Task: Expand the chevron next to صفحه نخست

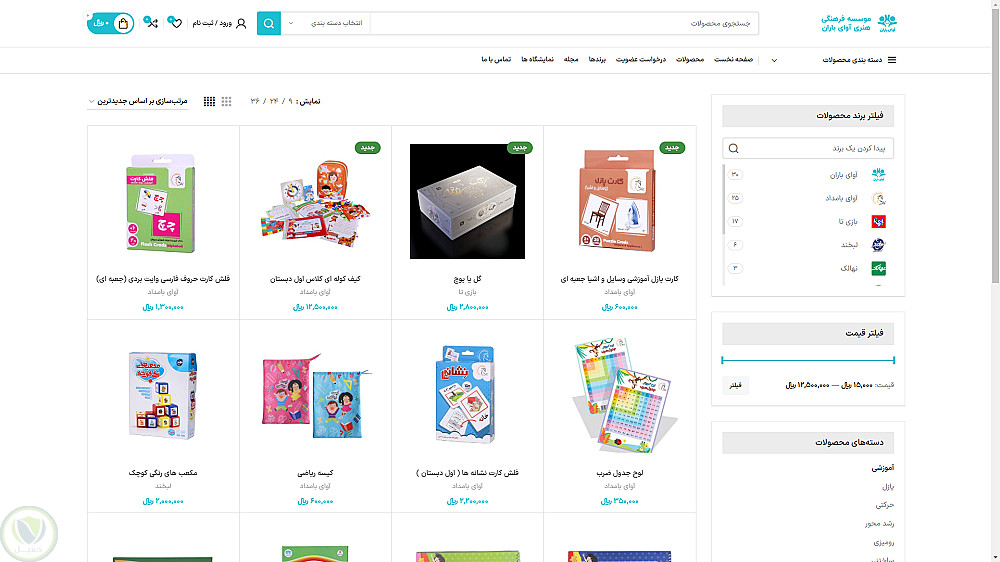Action: tap(774, 61)
